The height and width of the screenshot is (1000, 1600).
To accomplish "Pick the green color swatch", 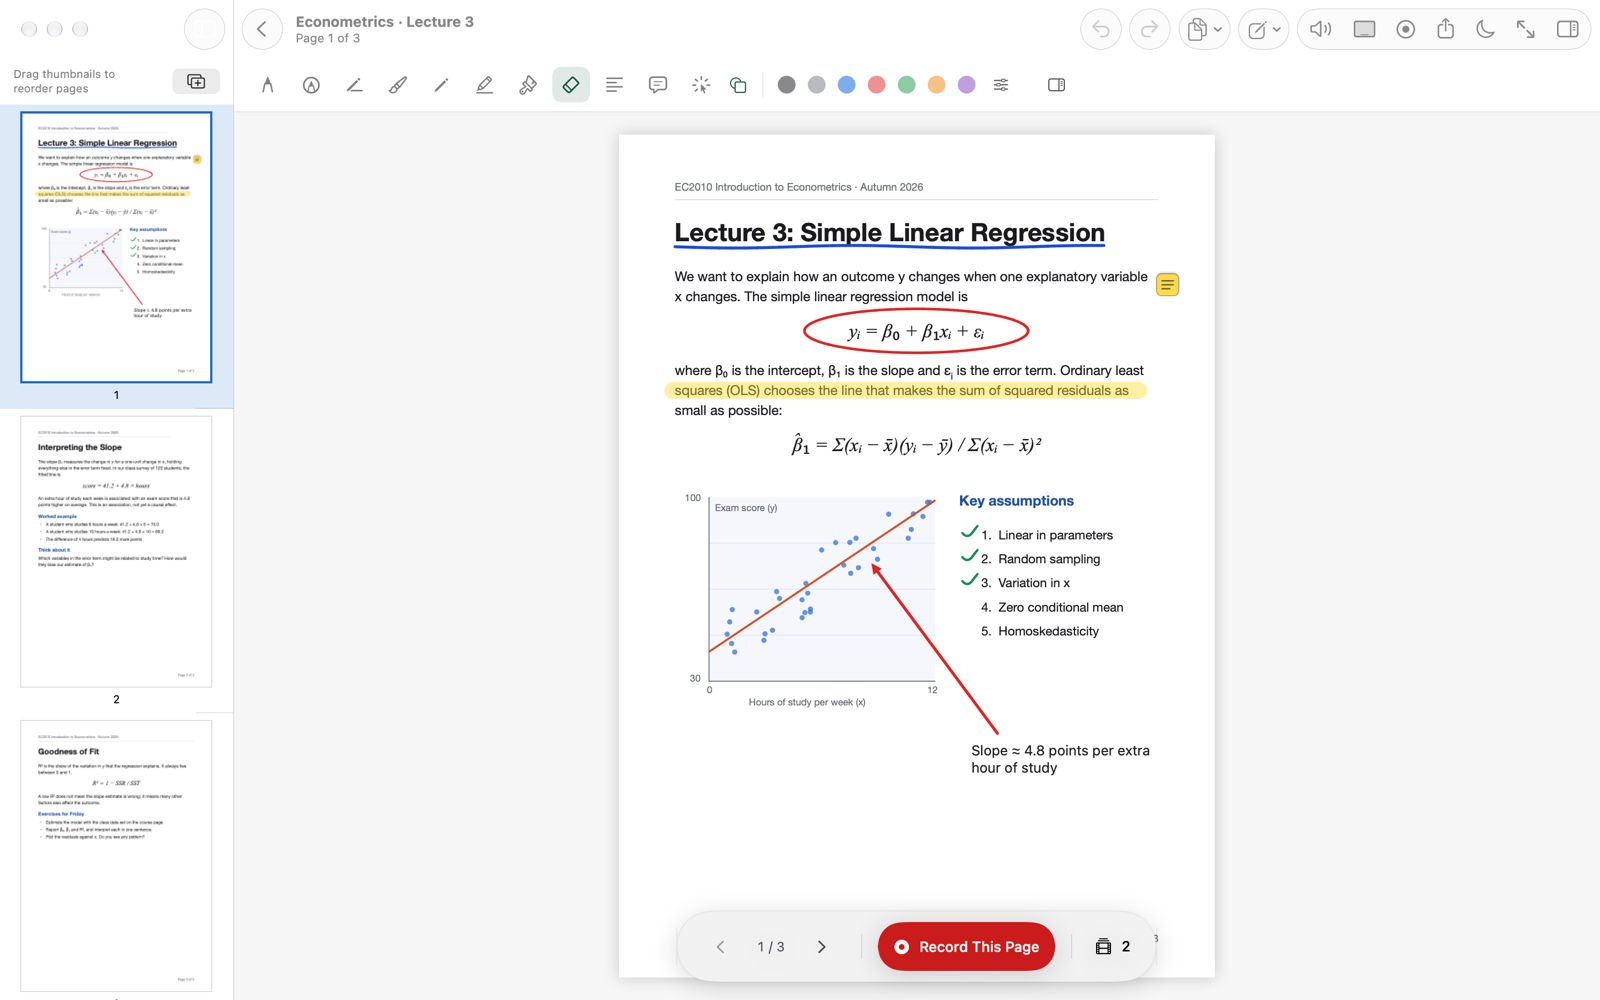I will pos(907,85).
